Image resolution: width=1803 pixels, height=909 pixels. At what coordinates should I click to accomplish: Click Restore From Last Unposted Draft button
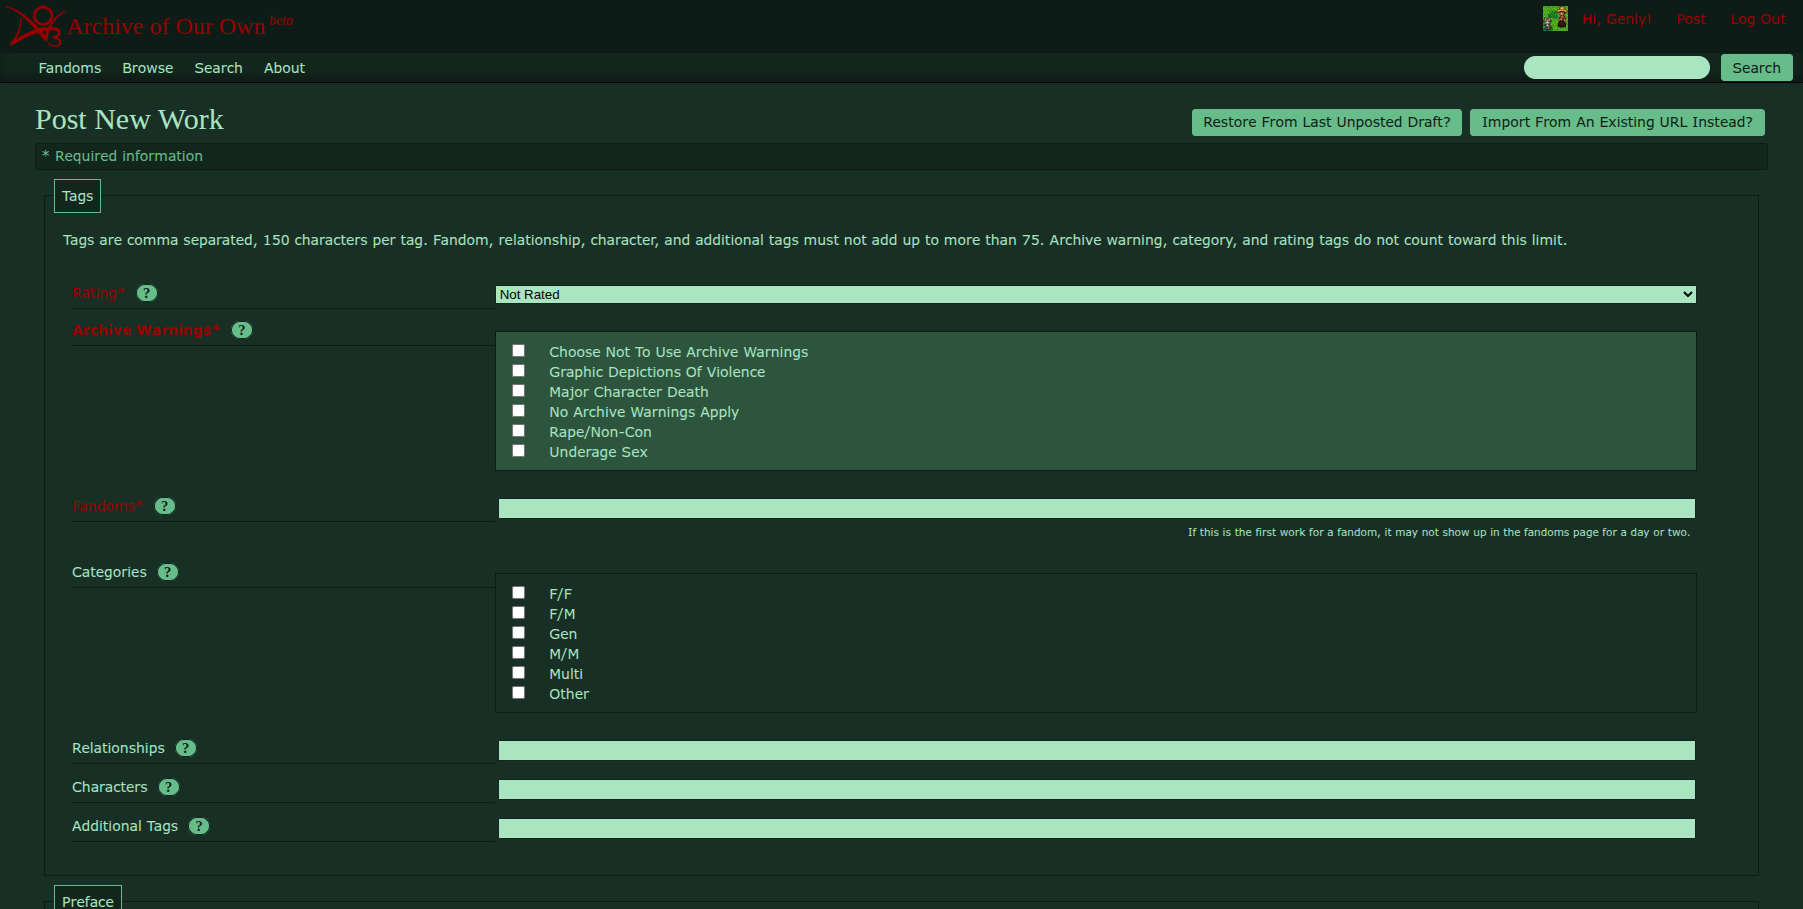(x=1326, y=122)
